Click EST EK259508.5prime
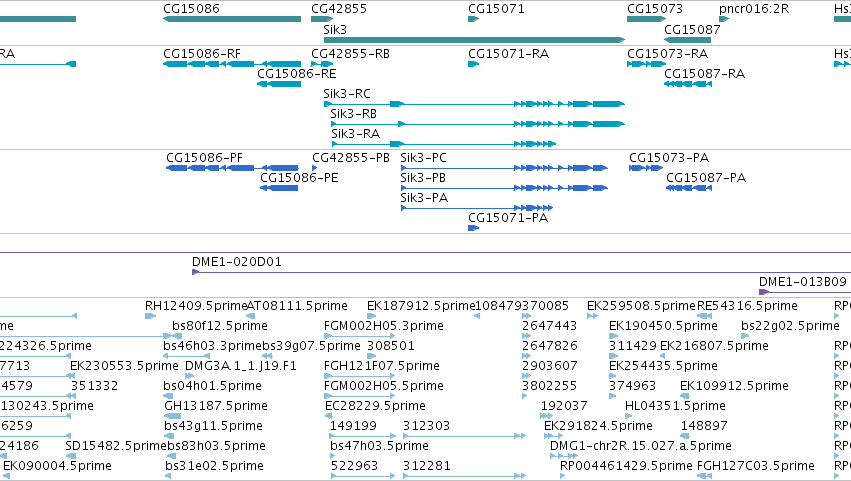Viewport: 851px width, 481px height. (x=641, y=306)
